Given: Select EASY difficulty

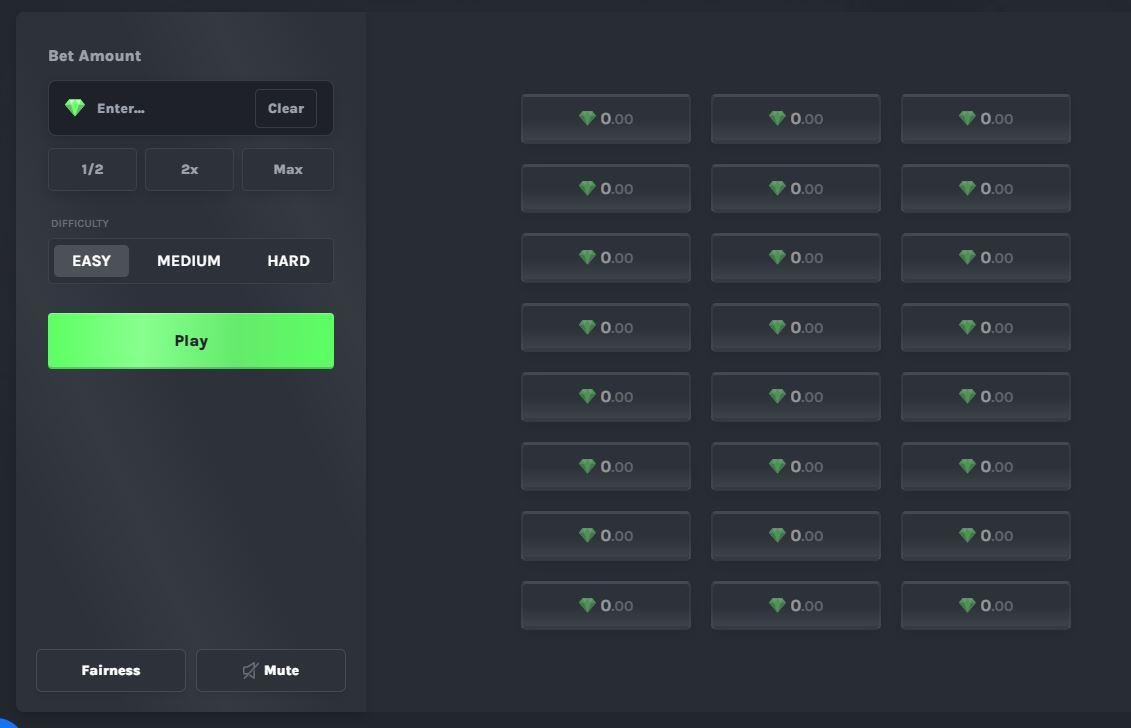Looking at the screenshot, I should pyautogui.click(x=91, y=261).
